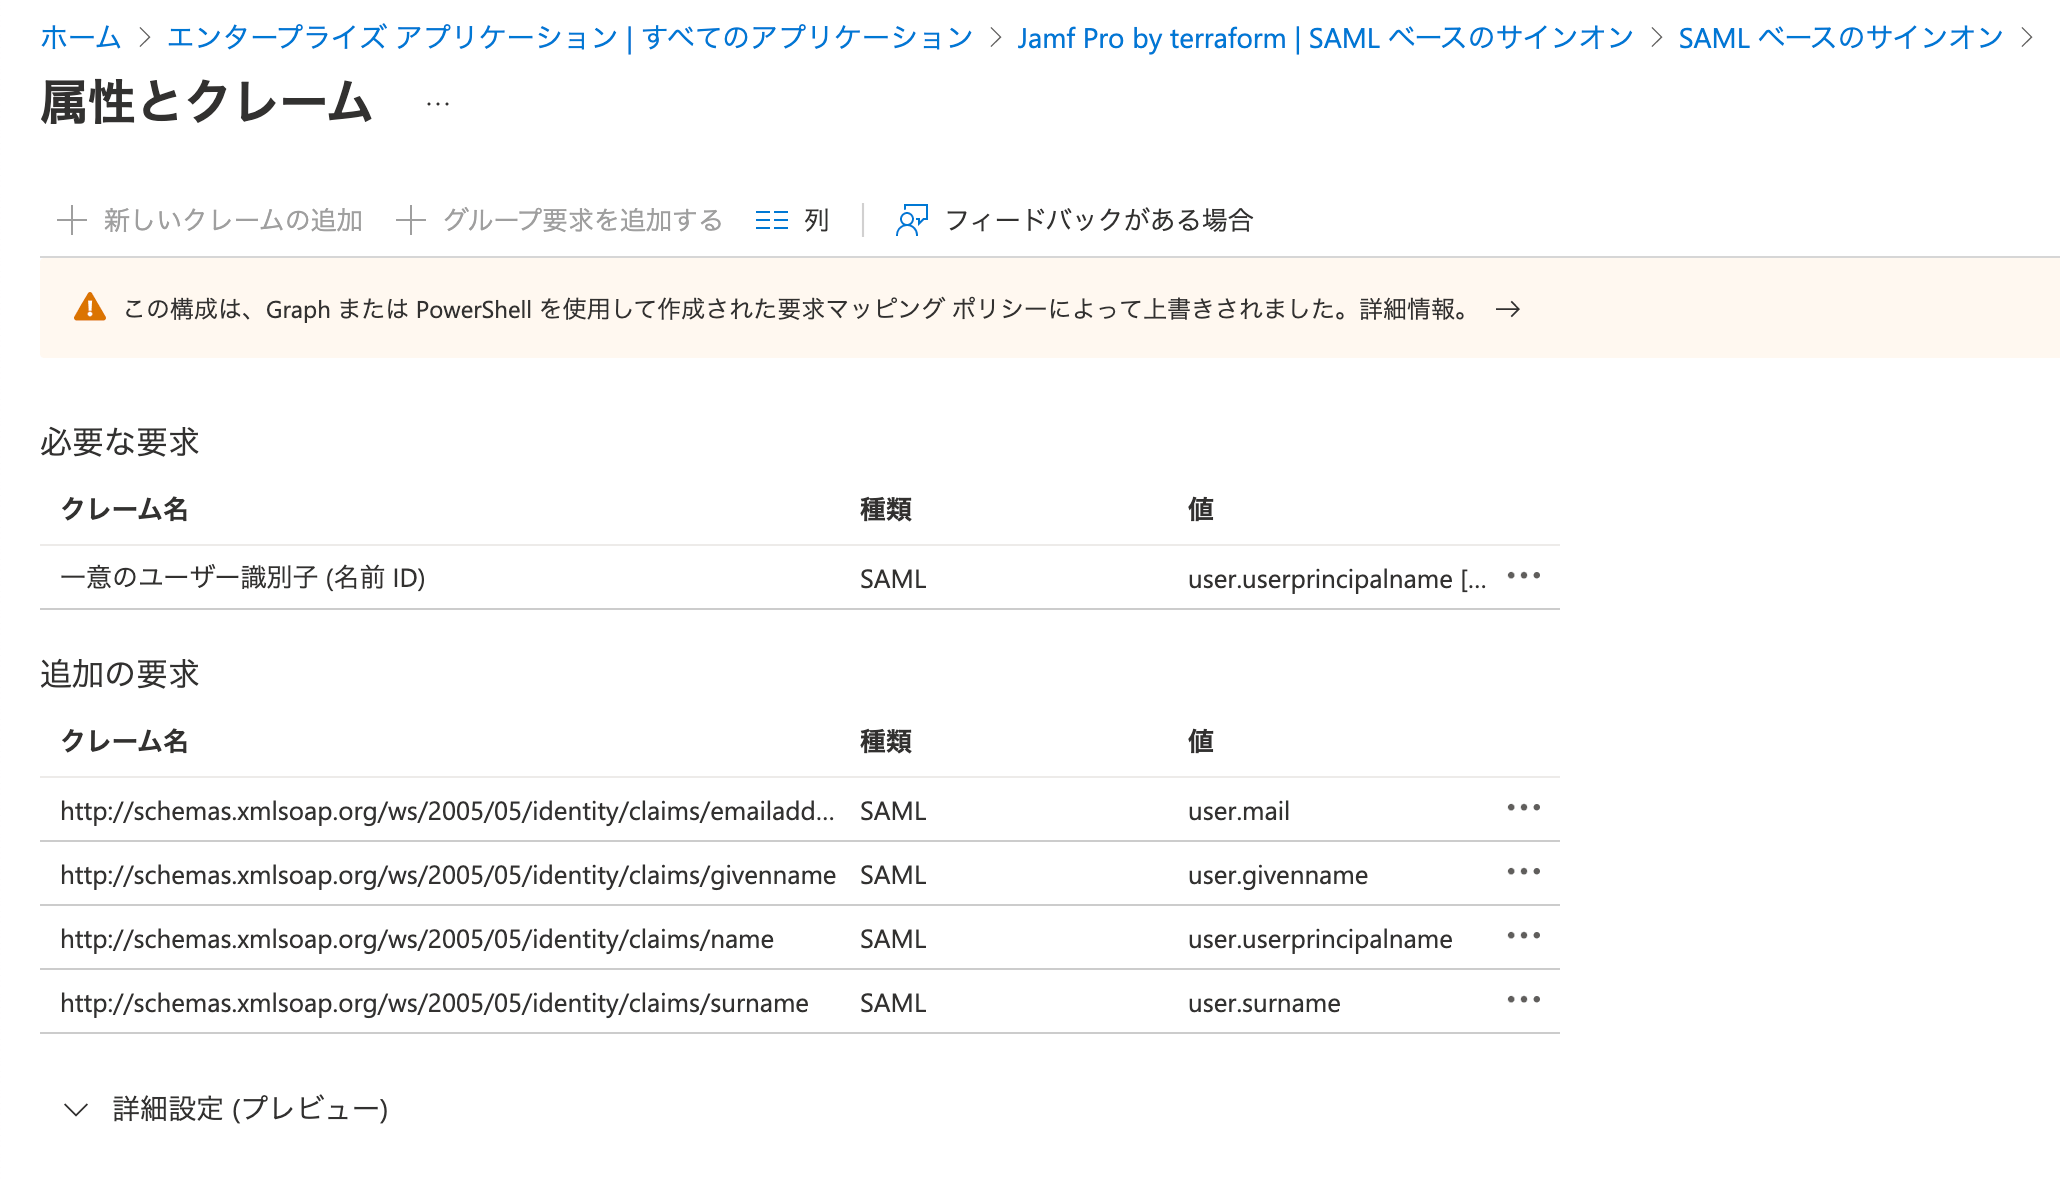Open more options for 名前 ID claim row
The image size is (2060, 1180).
click(1524, 576)
